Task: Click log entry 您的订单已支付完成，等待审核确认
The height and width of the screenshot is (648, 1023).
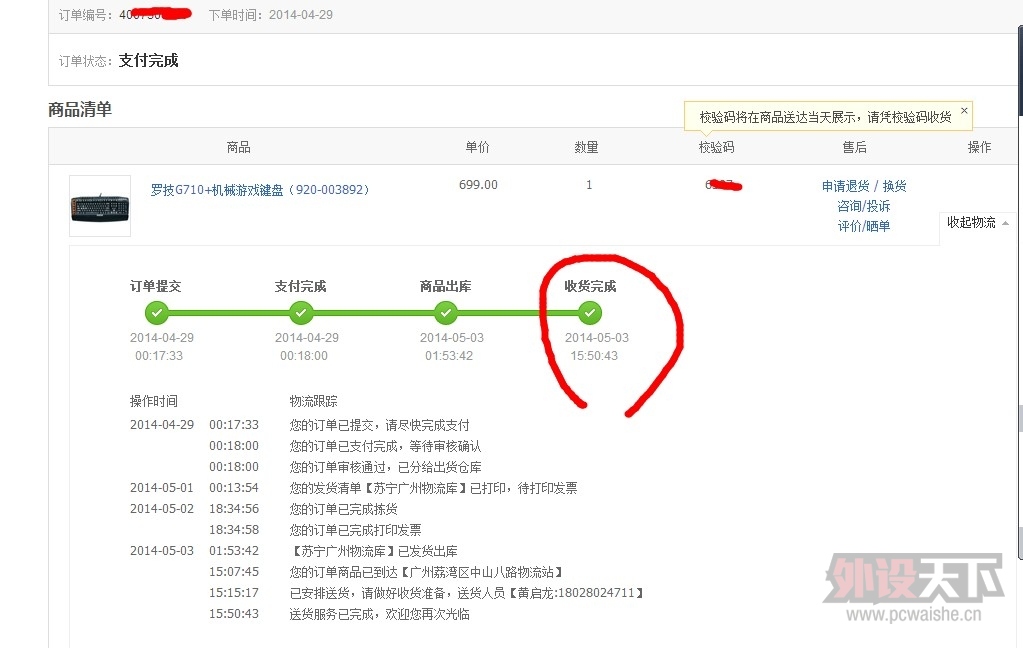Action: (x=386, y=446)
